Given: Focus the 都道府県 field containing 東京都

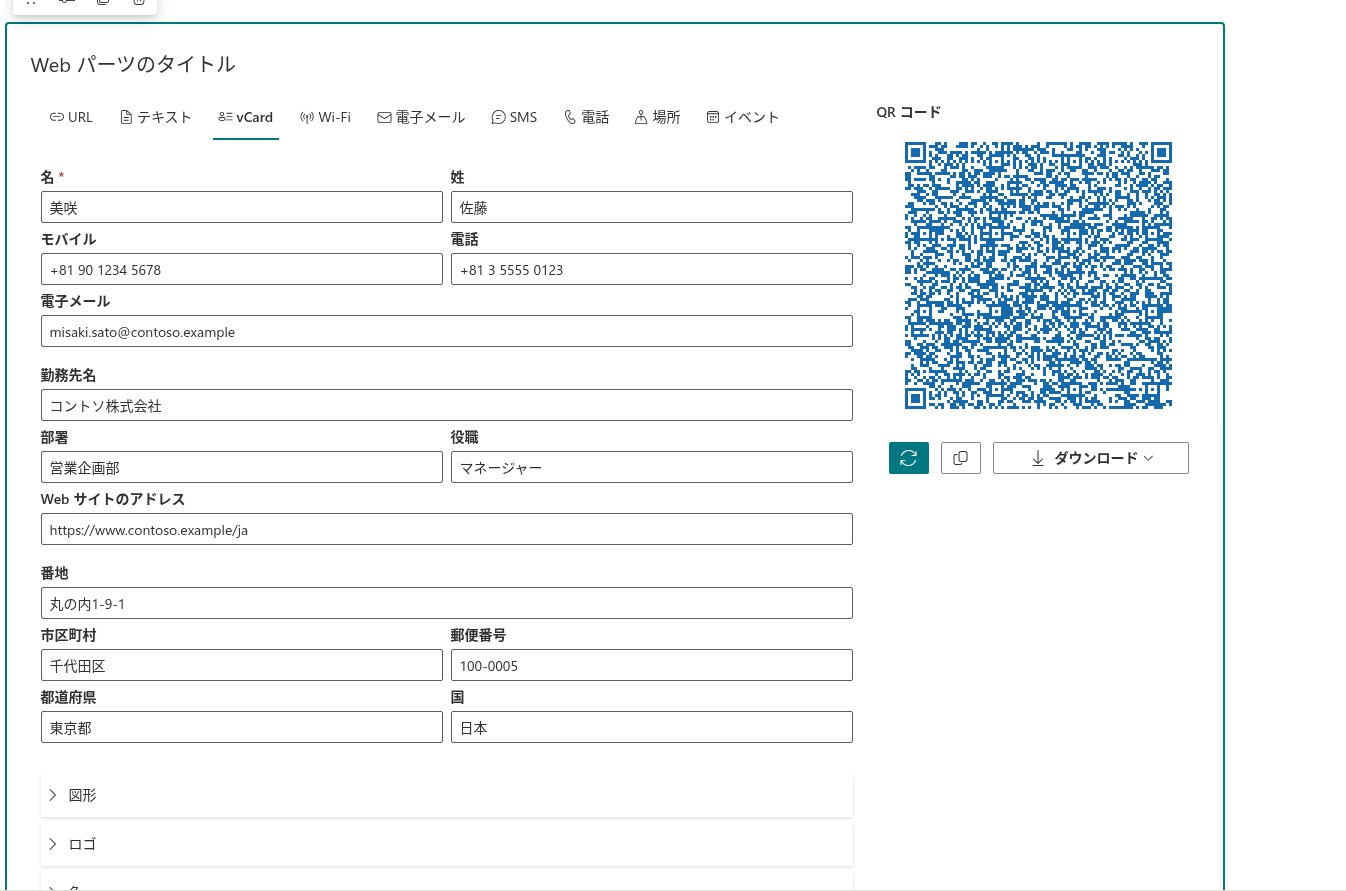Looking at the screenshot, I should pos(242,727).
